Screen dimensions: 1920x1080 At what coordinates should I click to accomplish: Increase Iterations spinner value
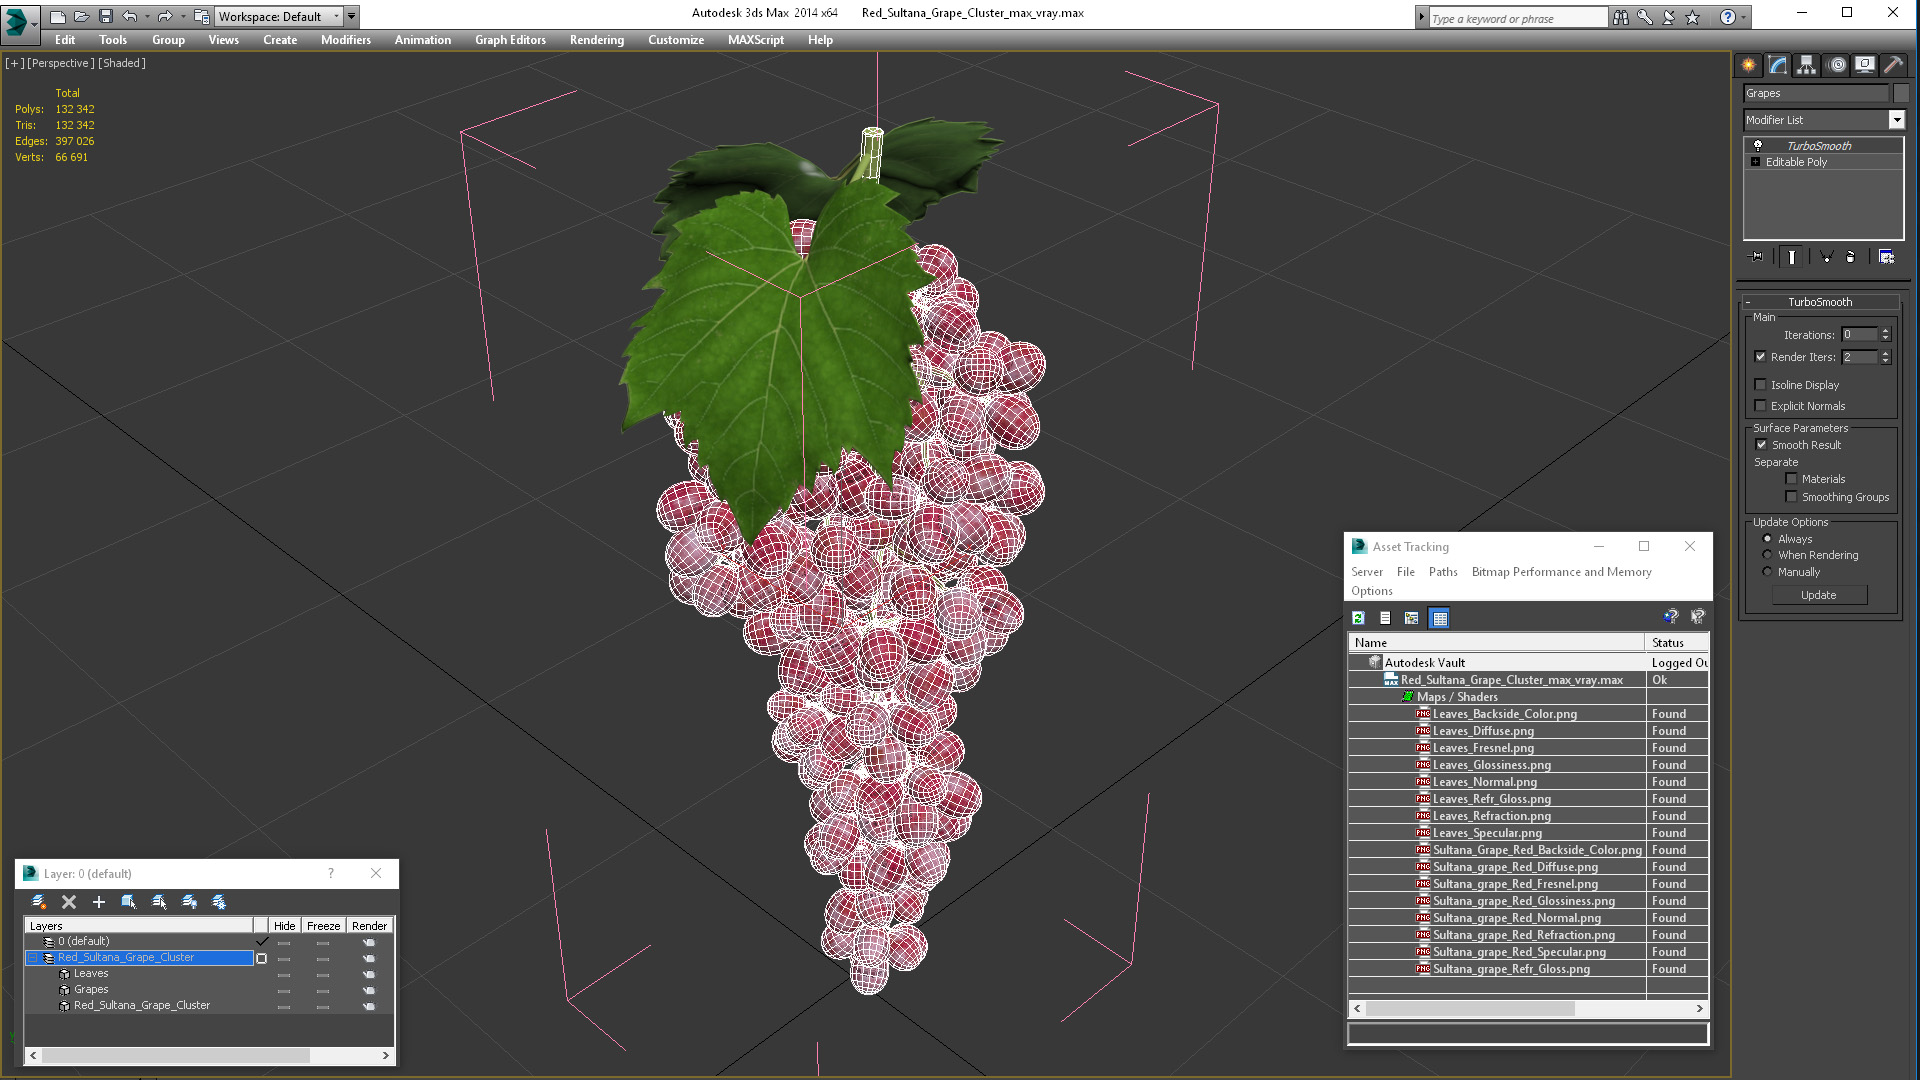point(1885,331)
